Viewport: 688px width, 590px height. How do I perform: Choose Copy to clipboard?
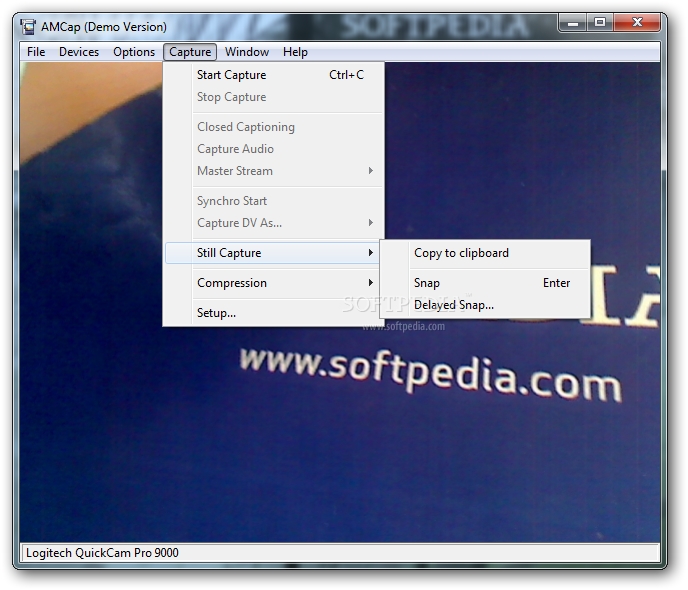[485, 253]
